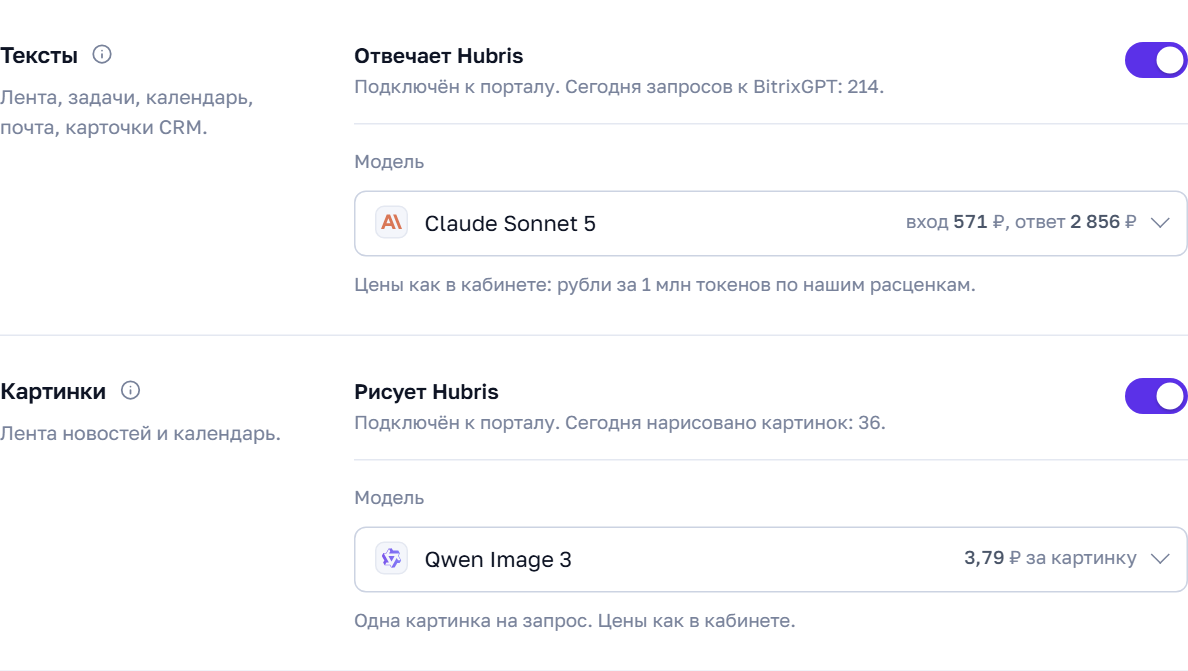1188x671 pixels.
Task: Click the Qwen logo icon of Qwen Image 3
Action: coord(392,559)
